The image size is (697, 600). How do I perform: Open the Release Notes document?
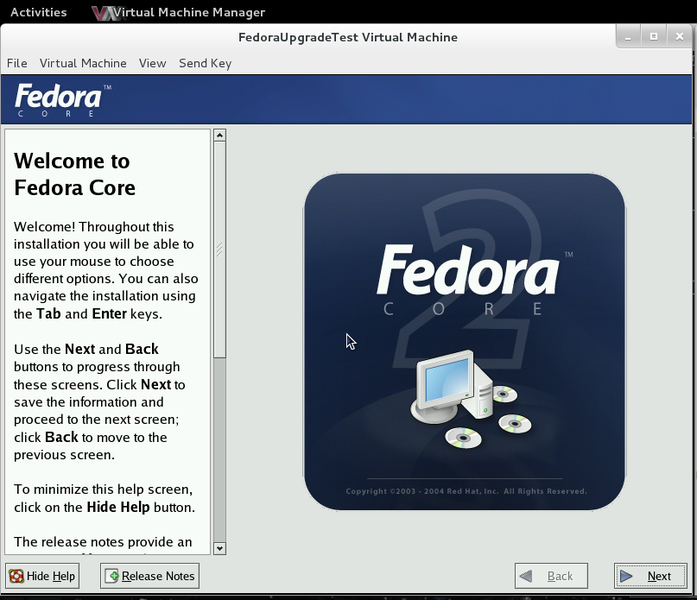pos(150,576)
